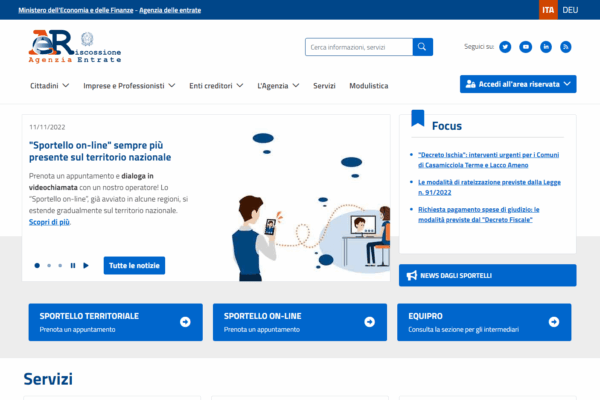Image resolution: width=600 pixels, height=400 pixels.
Task: Click arrow icon on Sportello Territoriale card
Action: tap(185, 322)
